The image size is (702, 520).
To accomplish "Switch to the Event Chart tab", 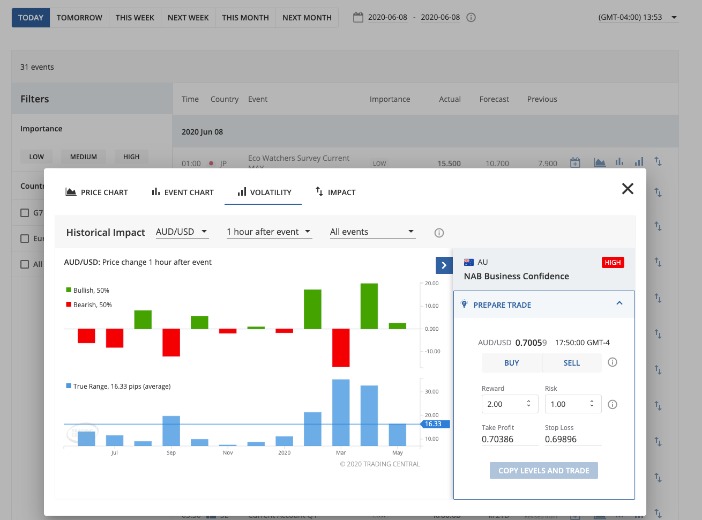I will (182, 192).
